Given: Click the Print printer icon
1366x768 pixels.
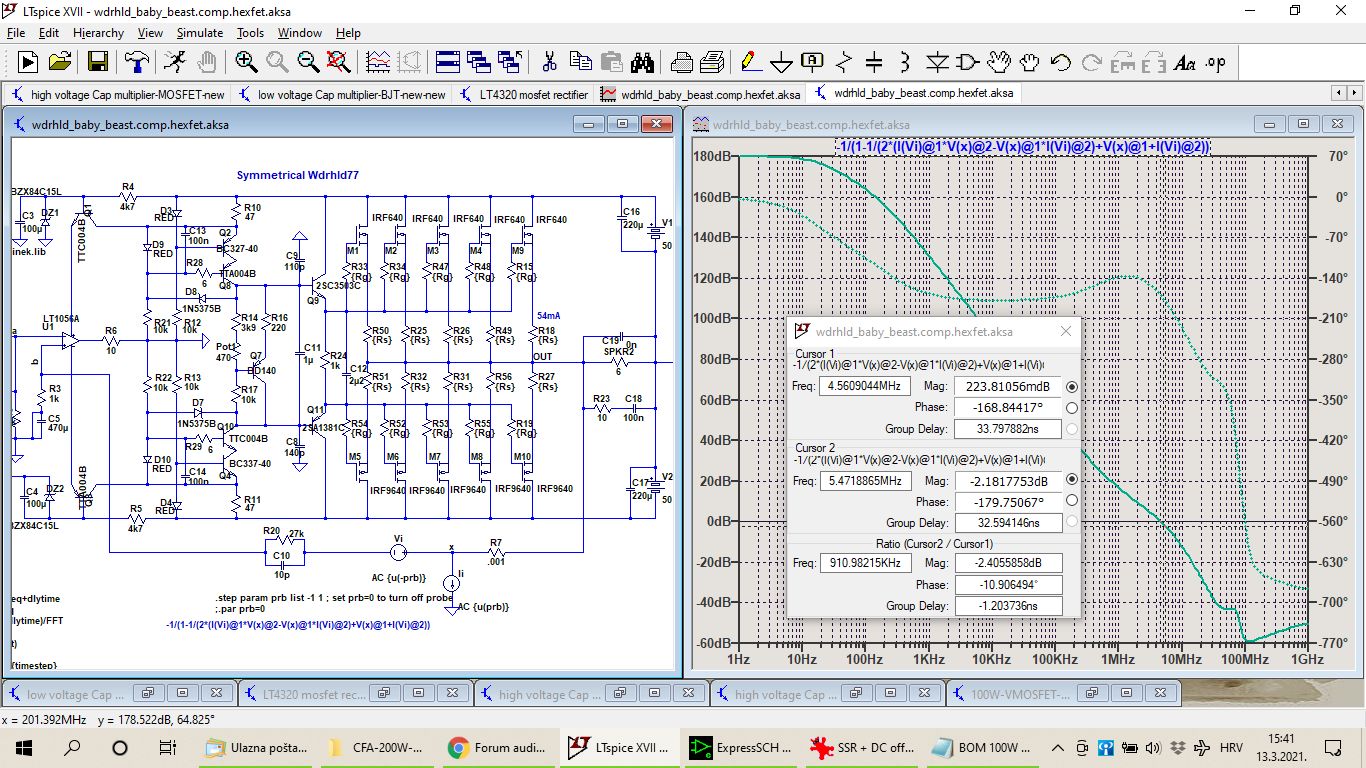Looking at the screenshot, I should tap(682, 62).
